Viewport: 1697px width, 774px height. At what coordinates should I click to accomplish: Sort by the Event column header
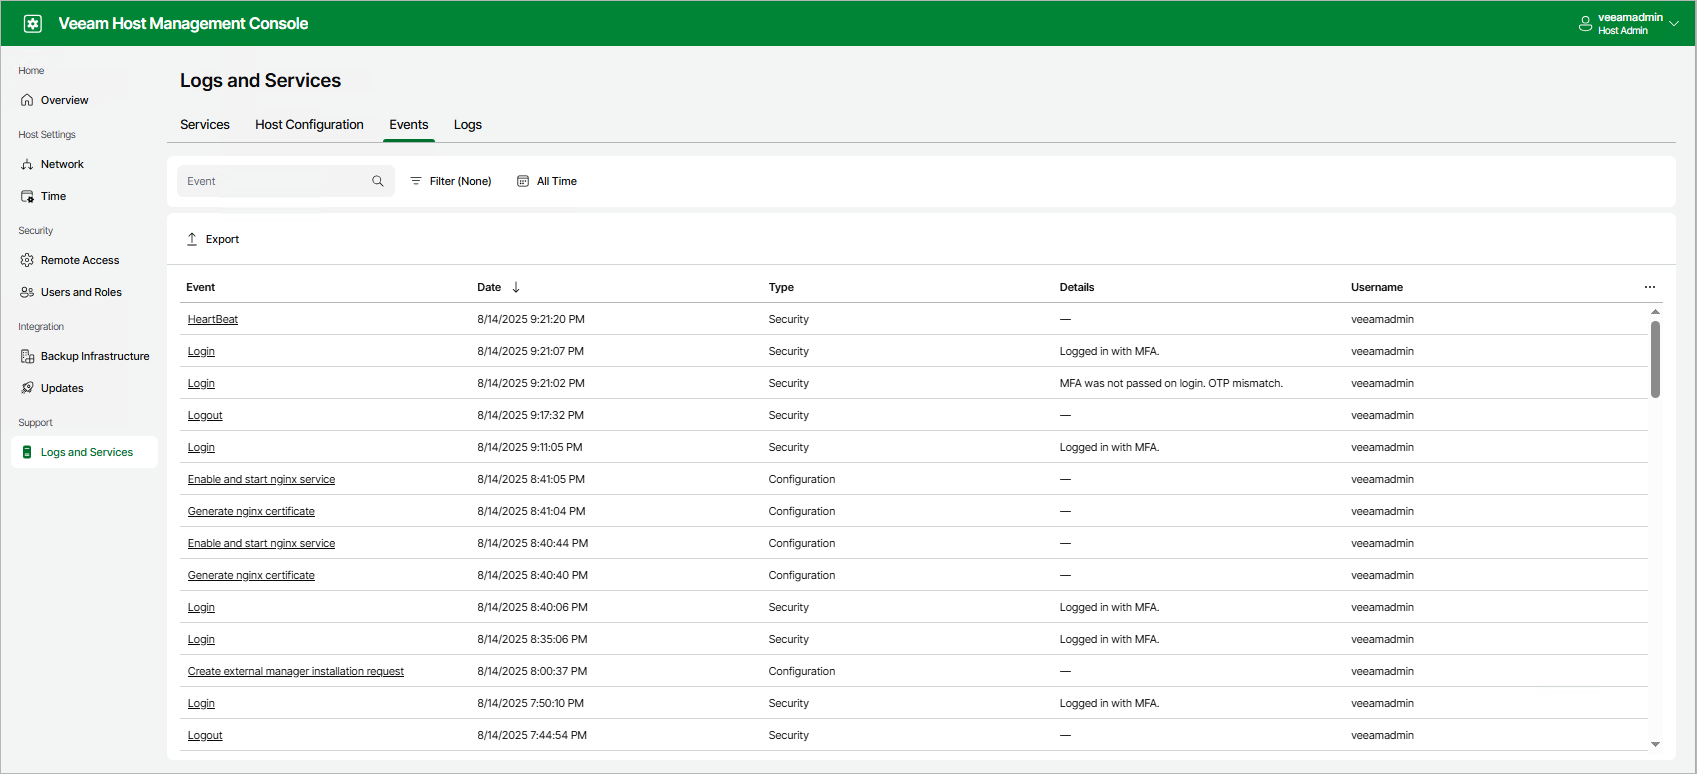tap(201, 287)
